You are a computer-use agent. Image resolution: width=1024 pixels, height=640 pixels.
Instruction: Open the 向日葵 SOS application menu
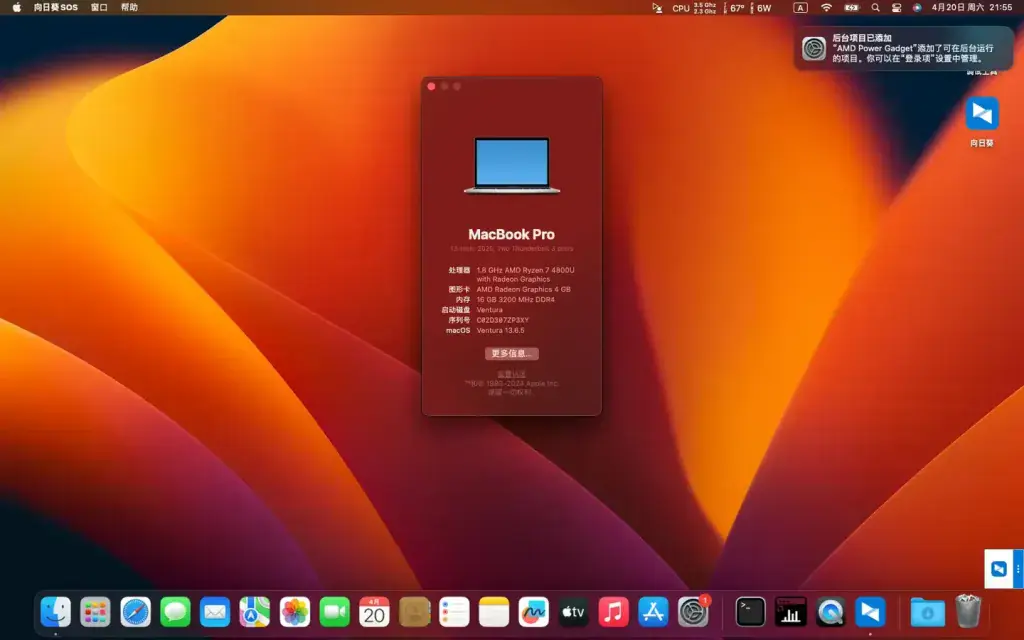coord(56,7)
